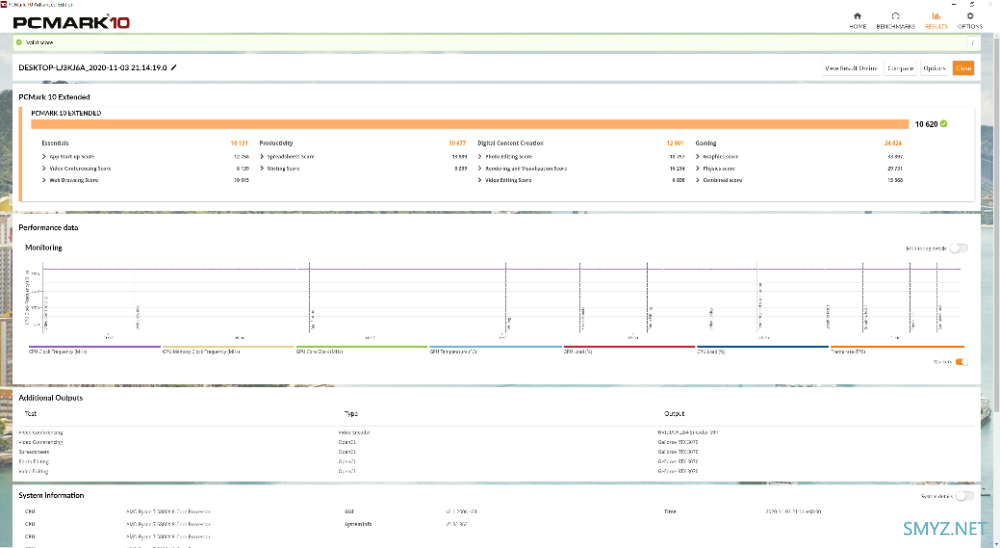
Task: Click the Digital Content Creation heading
Action: [x=510, y=144]
